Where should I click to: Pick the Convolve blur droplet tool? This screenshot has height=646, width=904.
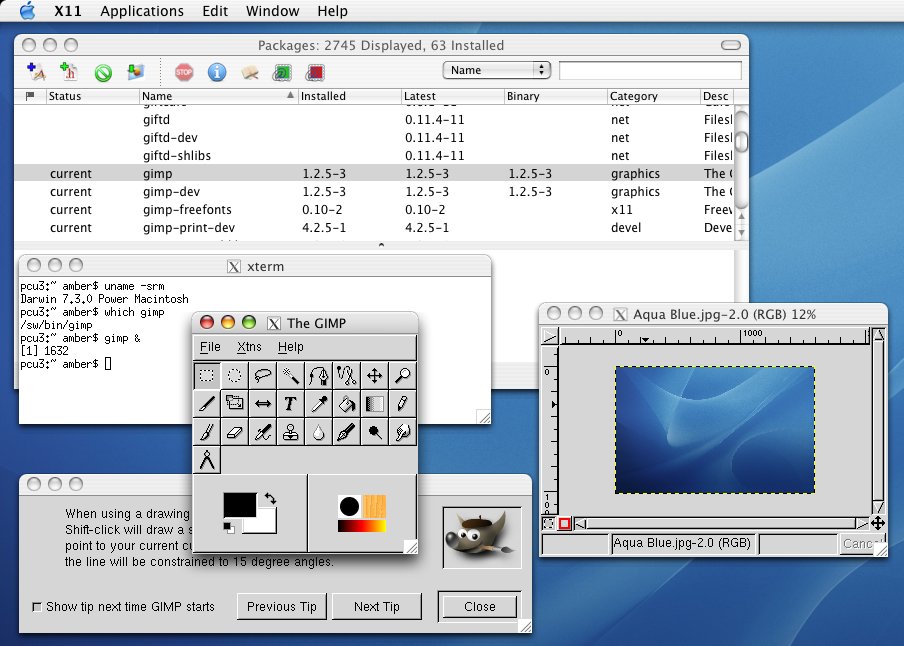[x=318, y=431]
